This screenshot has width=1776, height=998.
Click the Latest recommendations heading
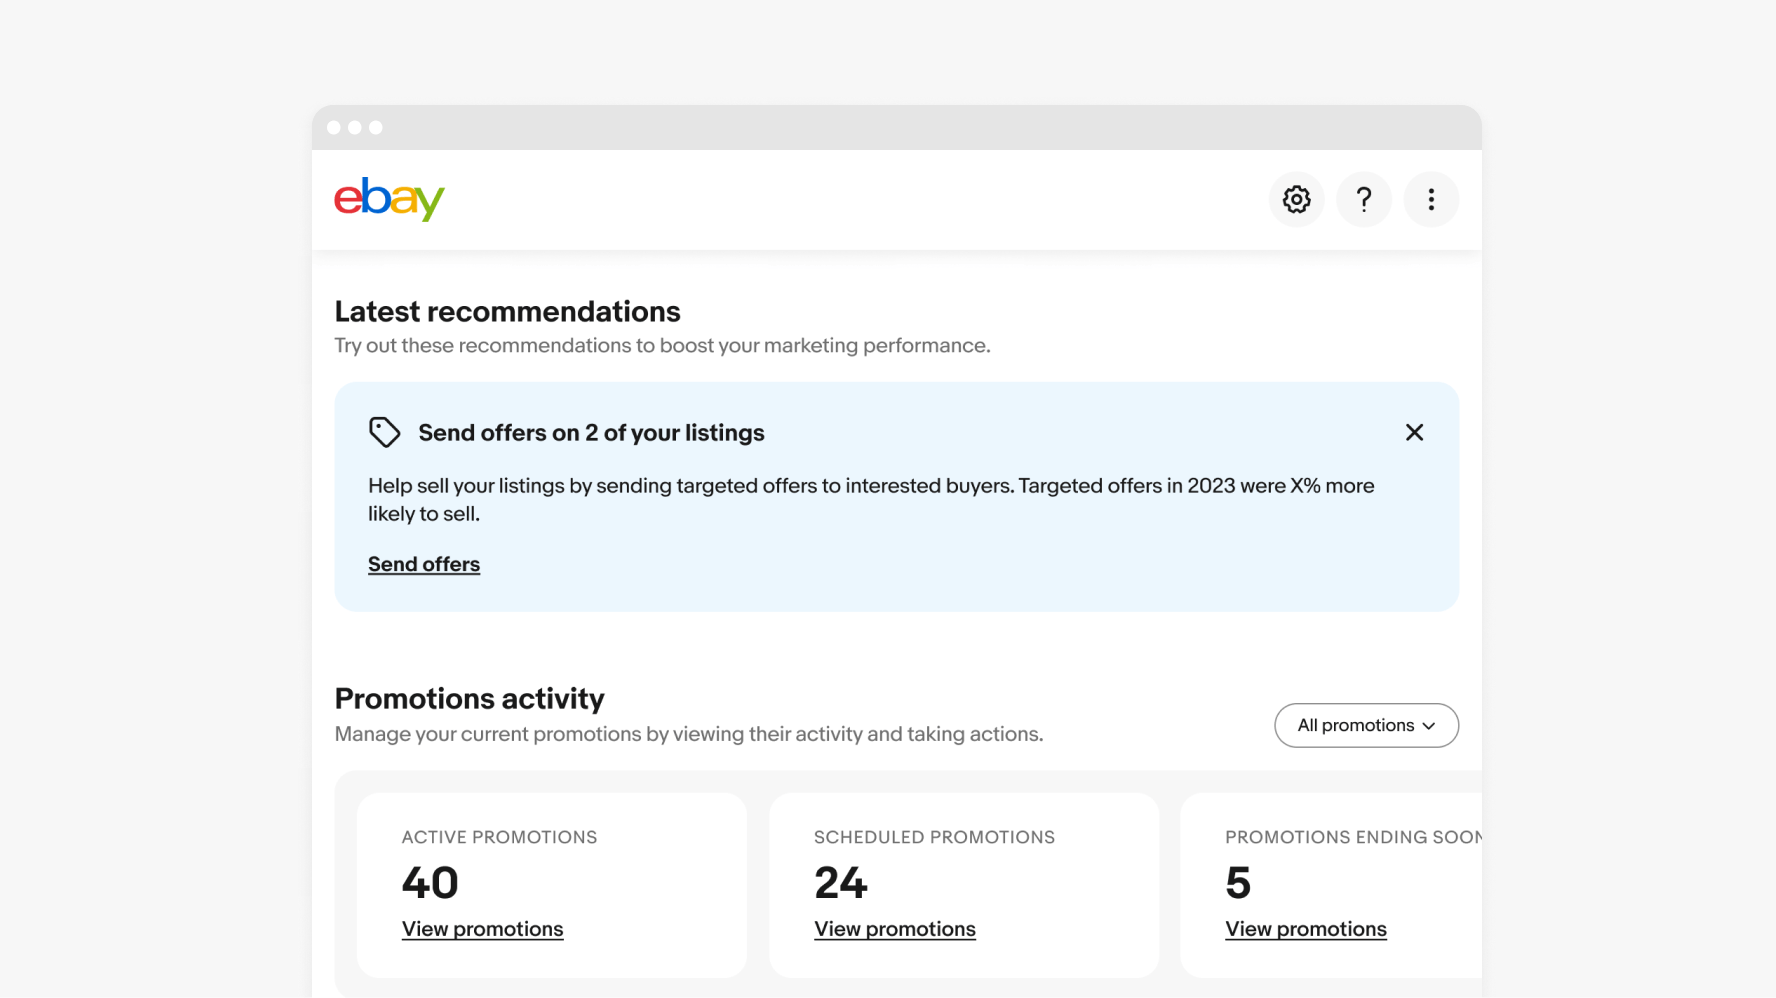(507, 312)
